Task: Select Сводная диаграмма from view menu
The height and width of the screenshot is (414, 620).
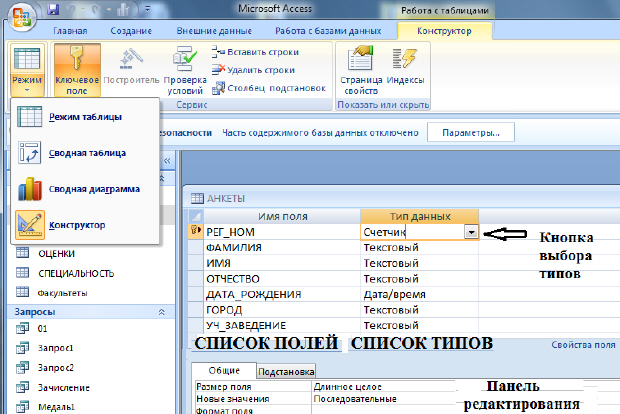Action: point(94,188)
